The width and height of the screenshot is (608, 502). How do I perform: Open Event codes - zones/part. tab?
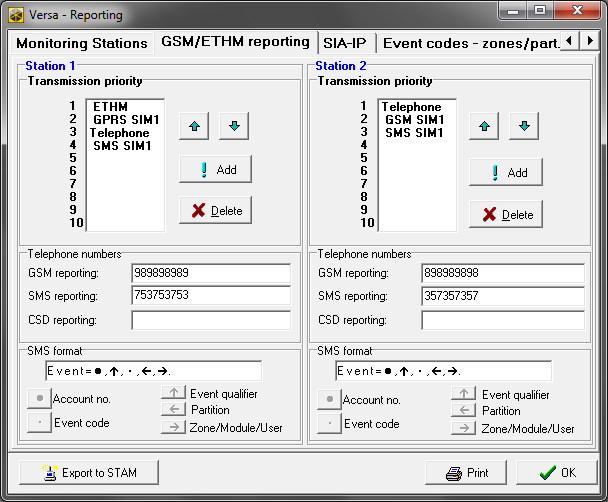[470, 43]
